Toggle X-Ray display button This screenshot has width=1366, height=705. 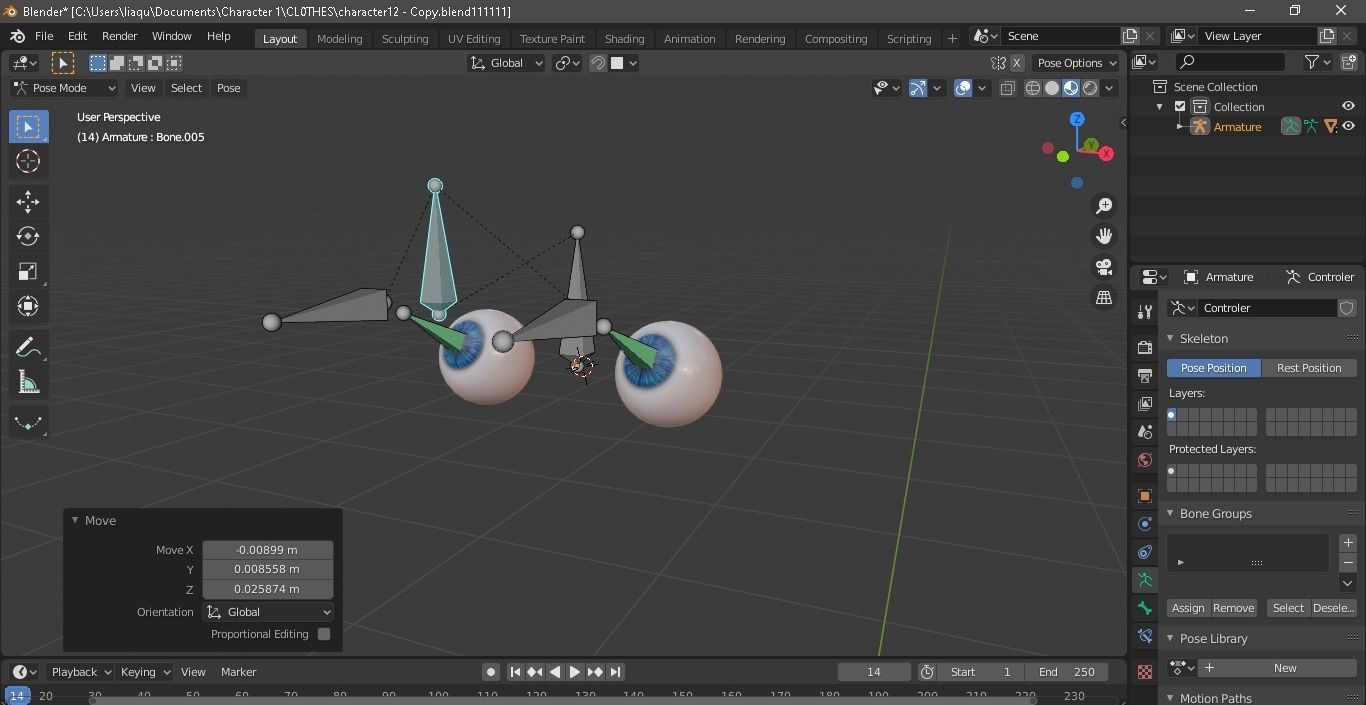[x=1007, y=88]
